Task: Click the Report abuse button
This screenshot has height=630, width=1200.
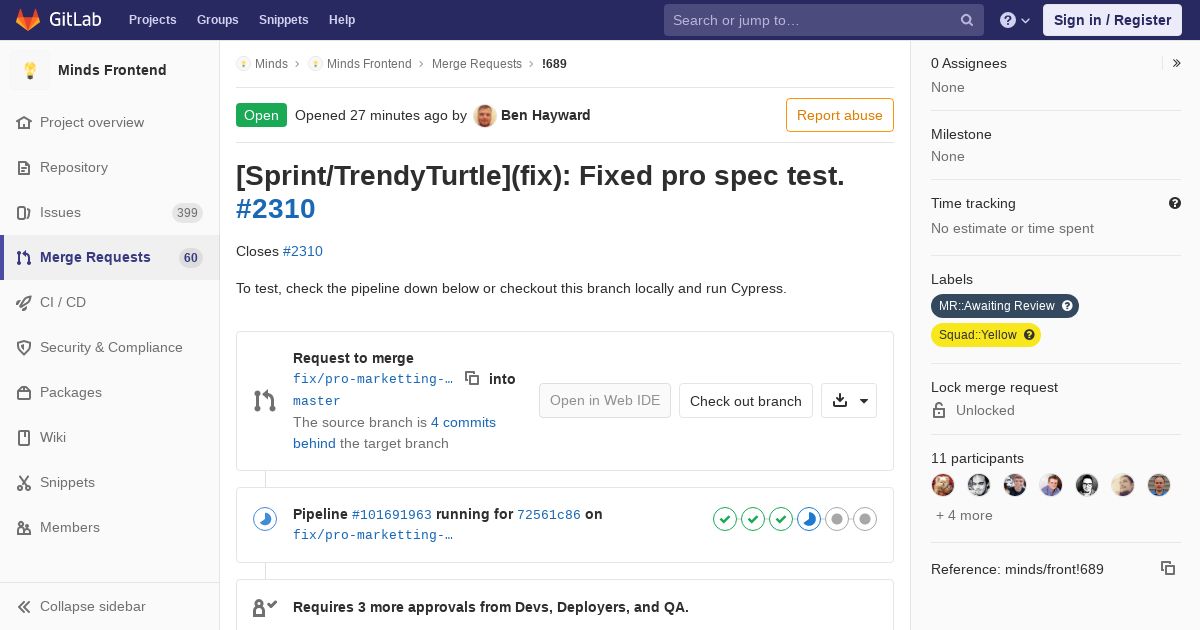Action: [x=840, y=115]
